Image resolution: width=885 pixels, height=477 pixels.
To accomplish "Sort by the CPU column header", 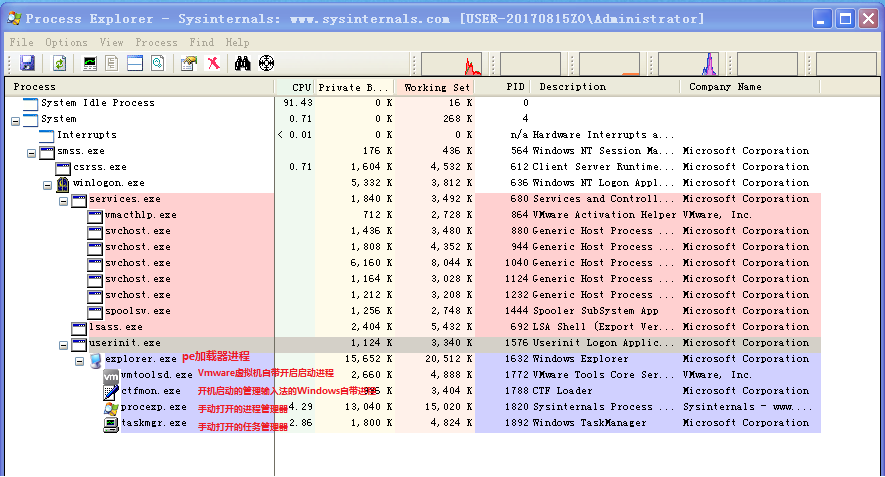I will (x=295, y=87).
